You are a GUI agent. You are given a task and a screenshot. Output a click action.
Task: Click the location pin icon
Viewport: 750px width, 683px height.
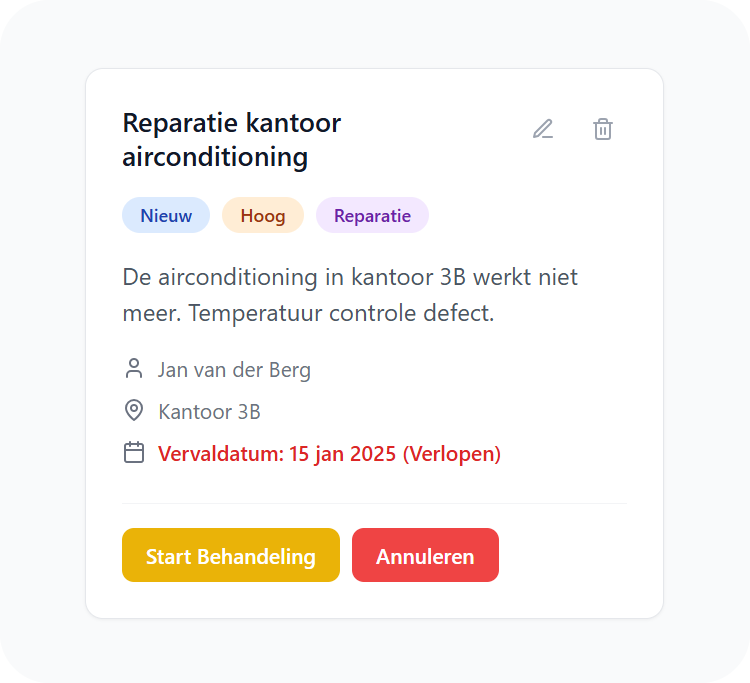(134, 410)
